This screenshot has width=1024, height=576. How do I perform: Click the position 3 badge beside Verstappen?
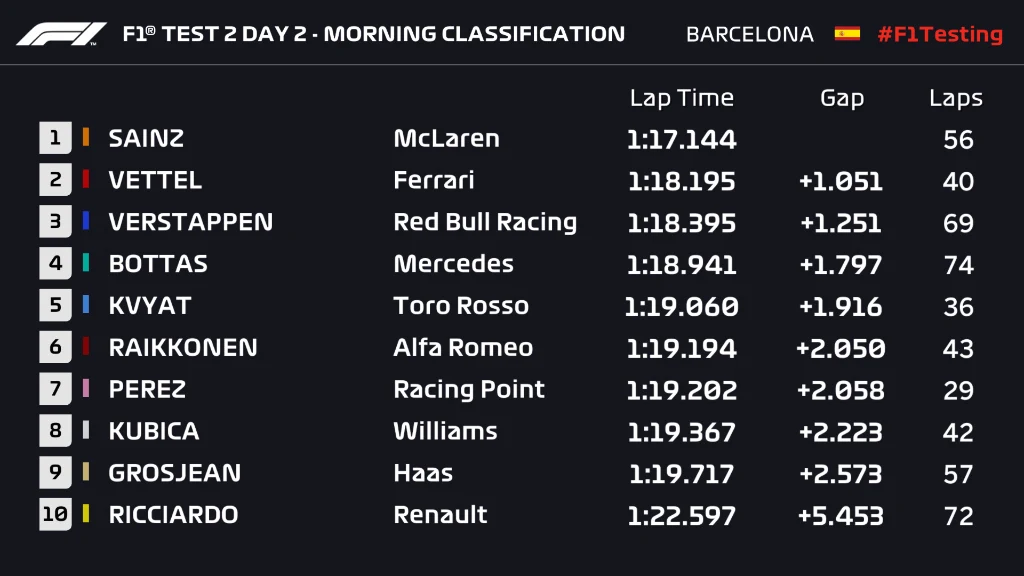[55, 221]
